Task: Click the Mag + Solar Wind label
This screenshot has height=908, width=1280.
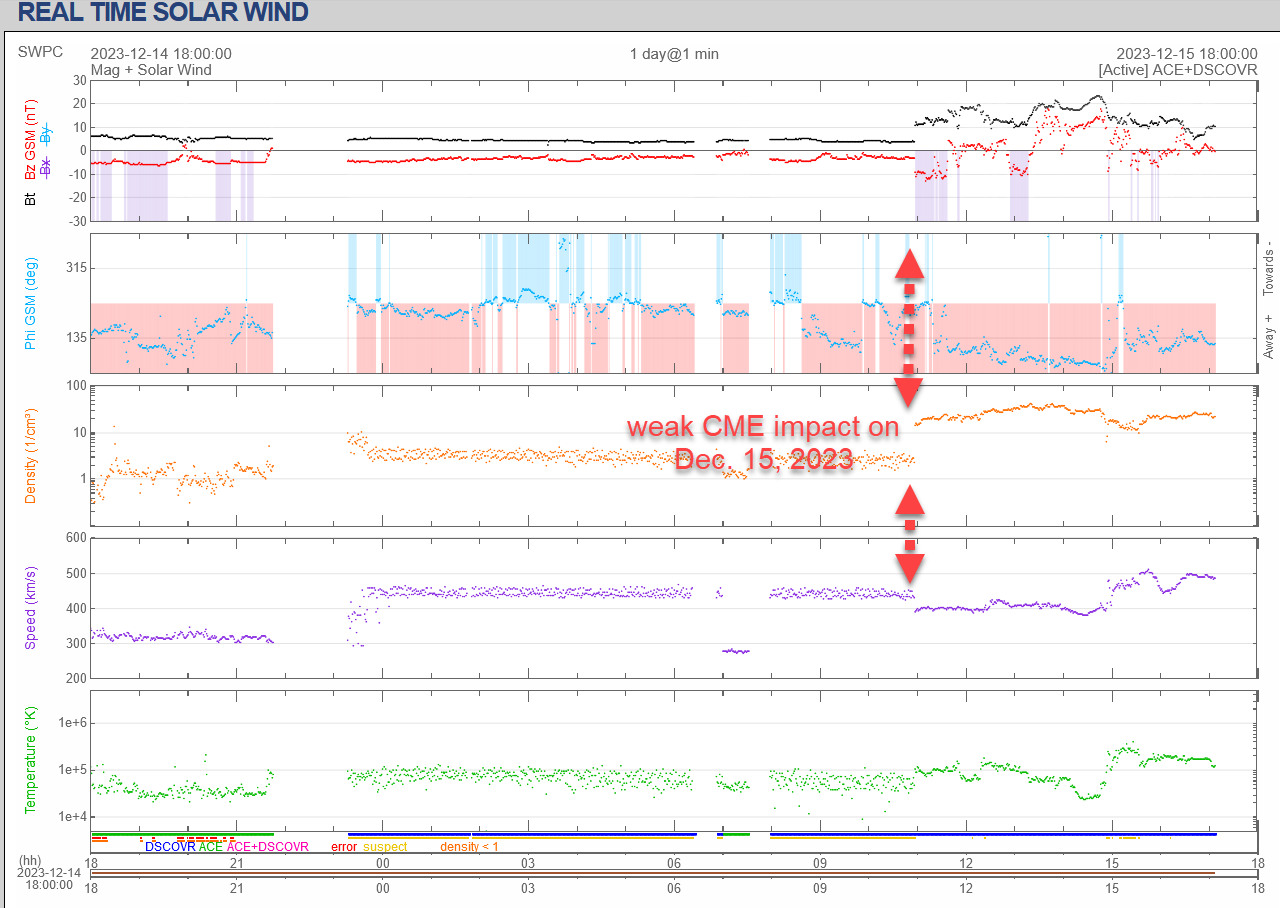Action: [151, 70]
